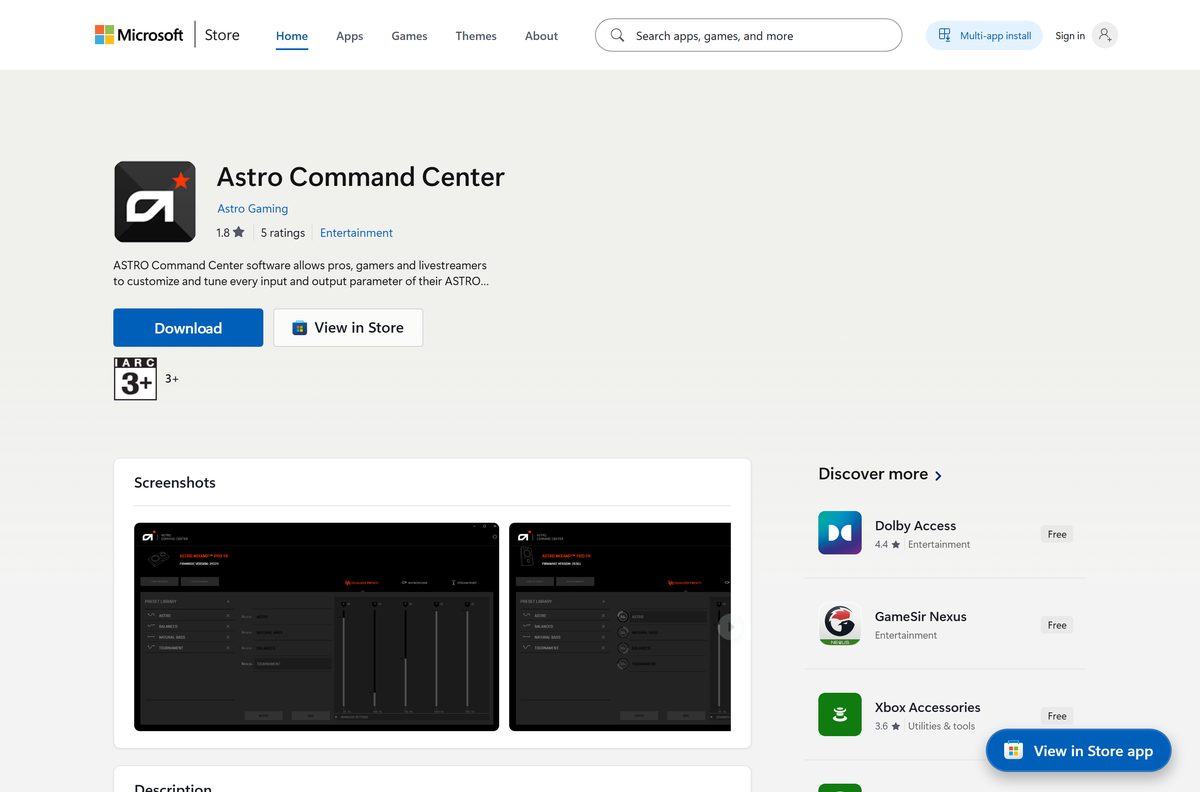1200x792 pixels.
Task: View the 5 ratings text
Action: (x=283, y=232)
